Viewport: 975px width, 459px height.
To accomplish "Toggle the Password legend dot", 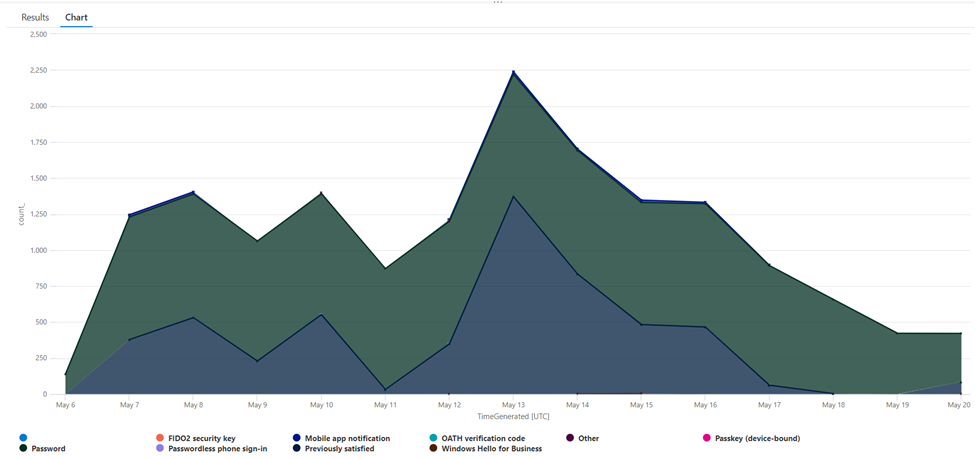I will pyautogui.click(x=23, y=448).
